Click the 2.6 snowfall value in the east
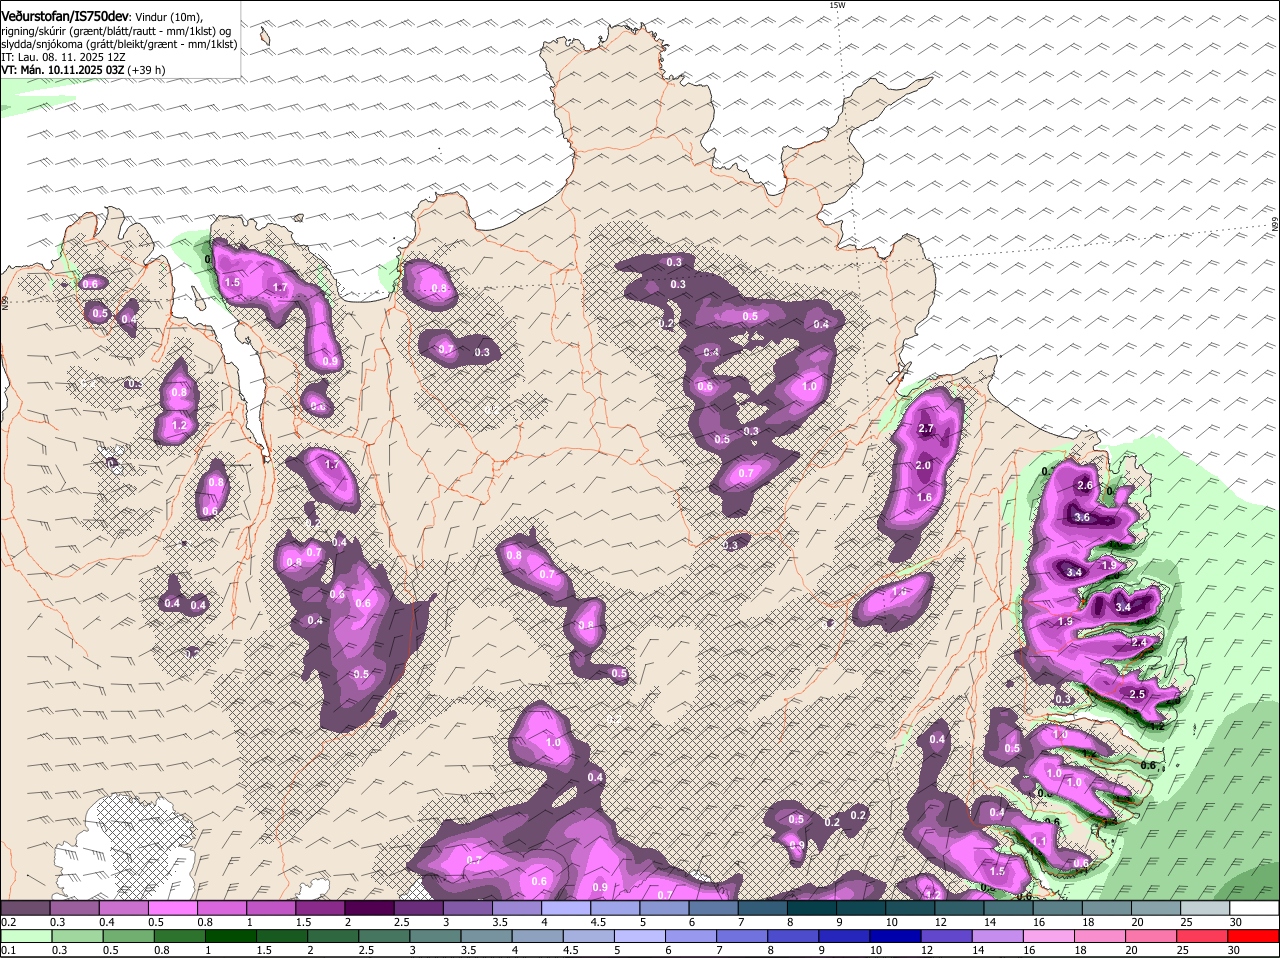 (1085, 485)
